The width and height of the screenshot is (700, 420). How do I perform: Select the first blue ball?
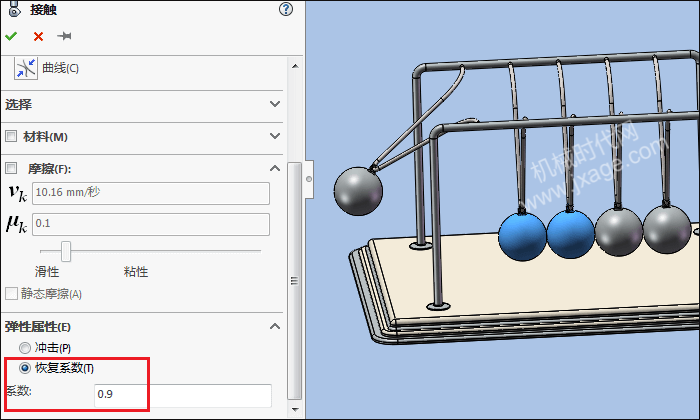pyautogui.click(x=522, y=236)
